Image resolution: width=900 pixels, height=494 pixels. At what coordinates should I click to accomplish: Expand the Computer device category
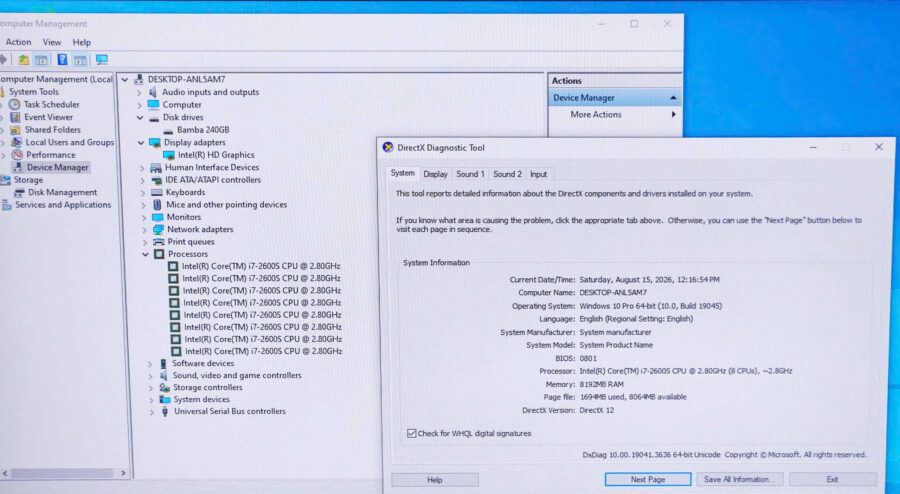pos(139,105)
